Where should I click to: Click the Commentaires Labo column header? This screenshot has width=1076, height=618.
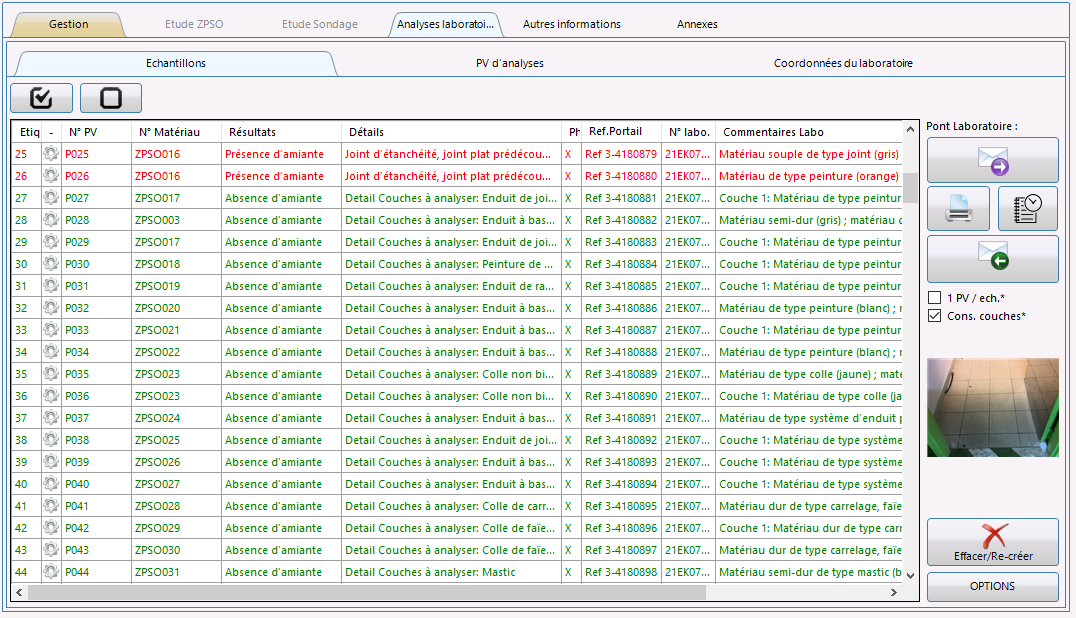pyautogui.click(x=809, y=132)
